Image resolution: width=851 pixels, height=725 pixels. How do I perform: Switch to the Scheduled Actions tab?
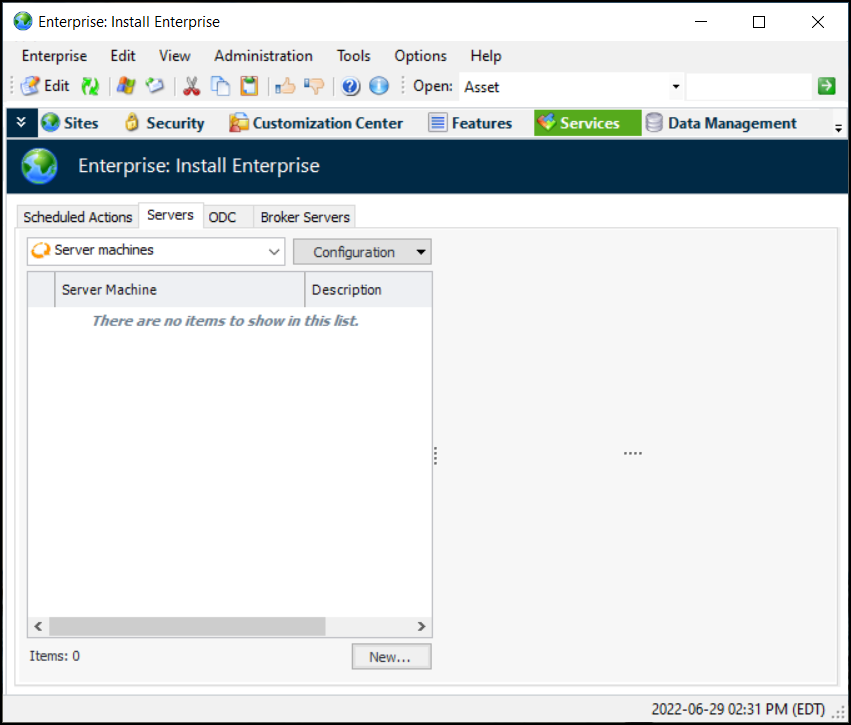[x=78, y=217]
